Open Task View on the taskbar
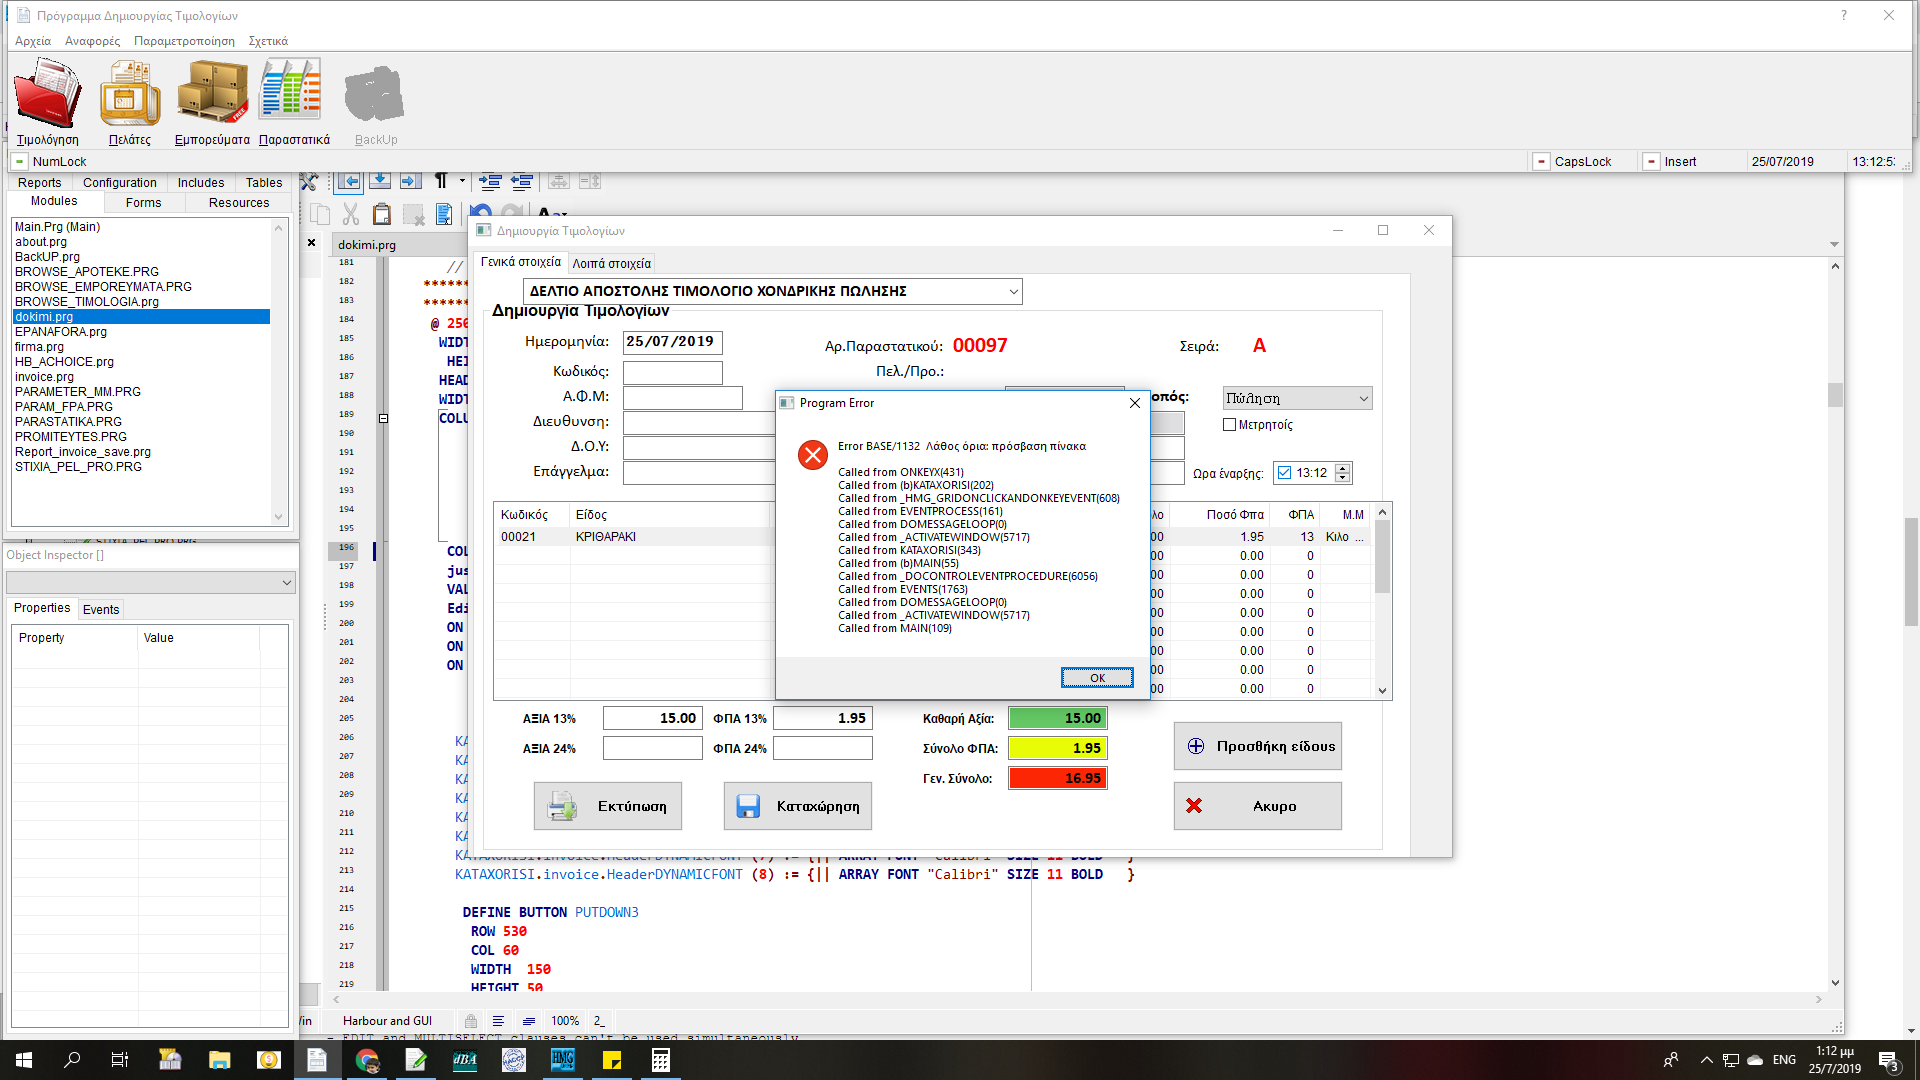Image resolution: width=1920 pixels, height=1080 pixels. coord(120,1060)
